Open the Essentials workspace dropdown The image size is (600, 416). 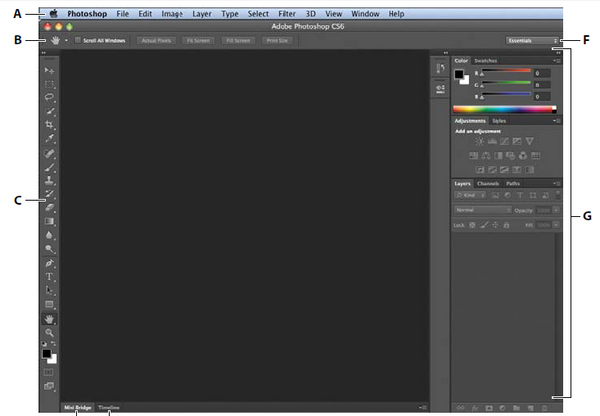532,41
